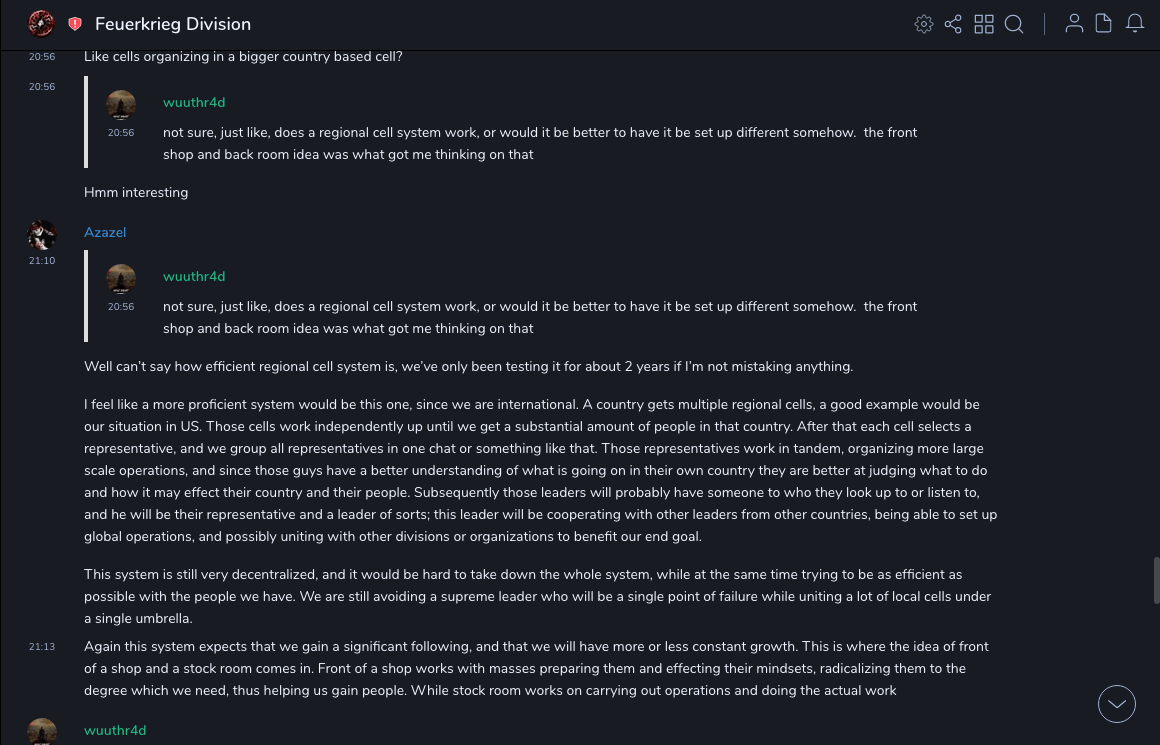Click the 21:13 message timestamp

click(42, 647)
